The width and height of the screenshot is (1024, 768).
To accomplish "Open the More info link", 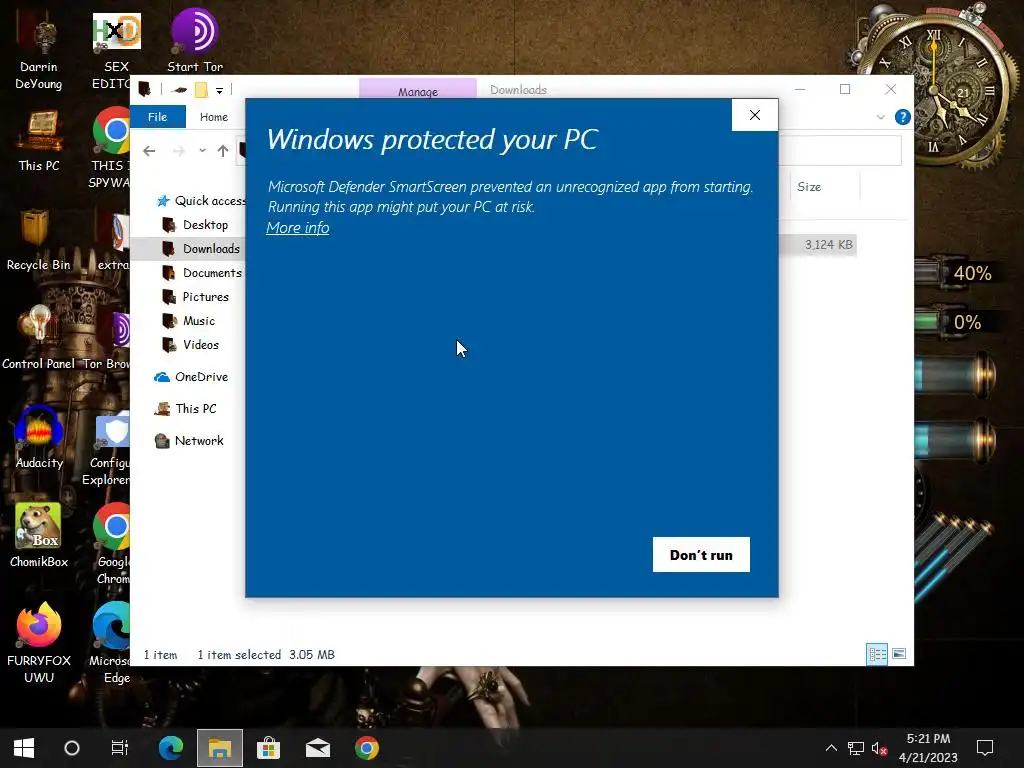I will 298,228.
